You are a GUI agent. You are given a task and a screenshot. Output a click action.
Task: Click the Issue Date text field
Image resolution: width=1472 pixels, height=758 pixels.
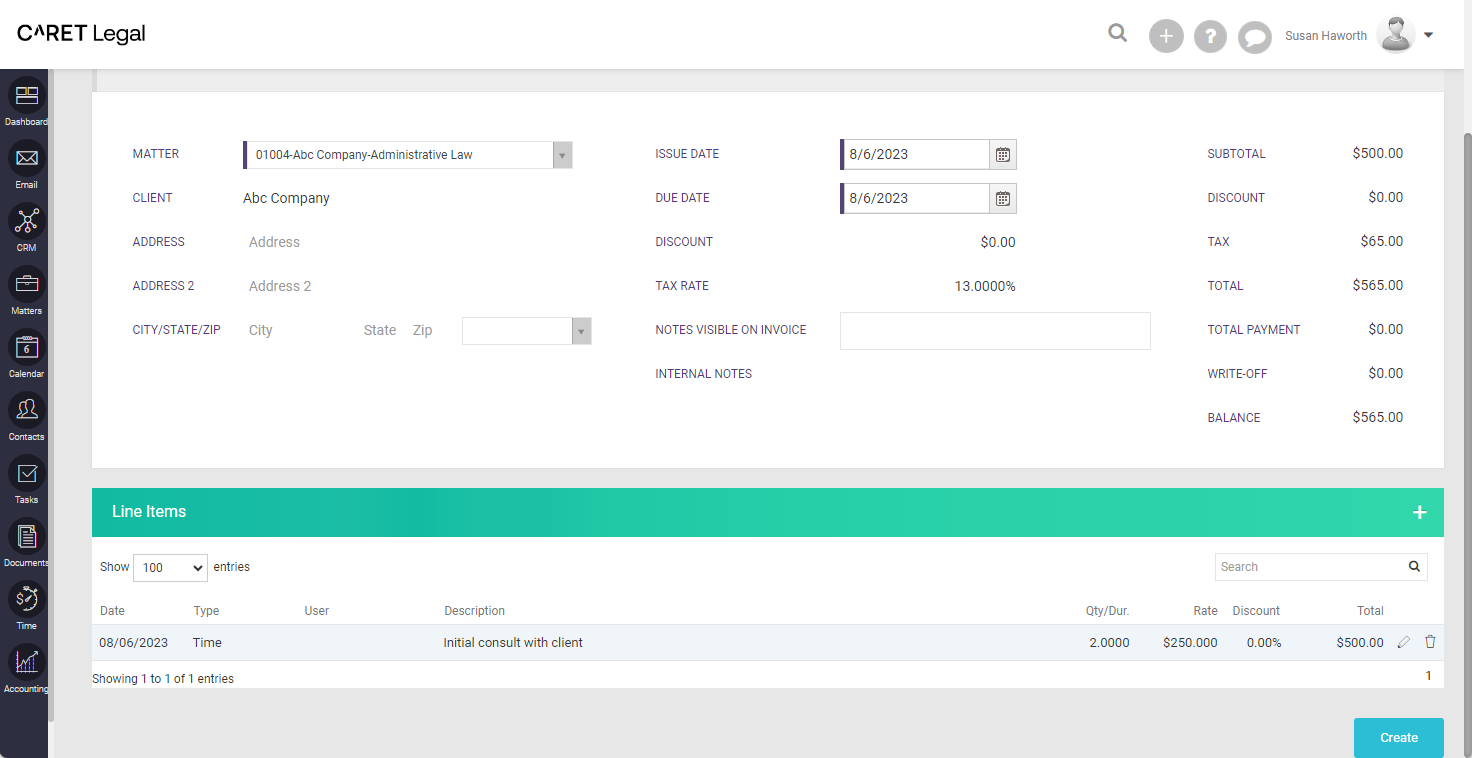point(916,155)
